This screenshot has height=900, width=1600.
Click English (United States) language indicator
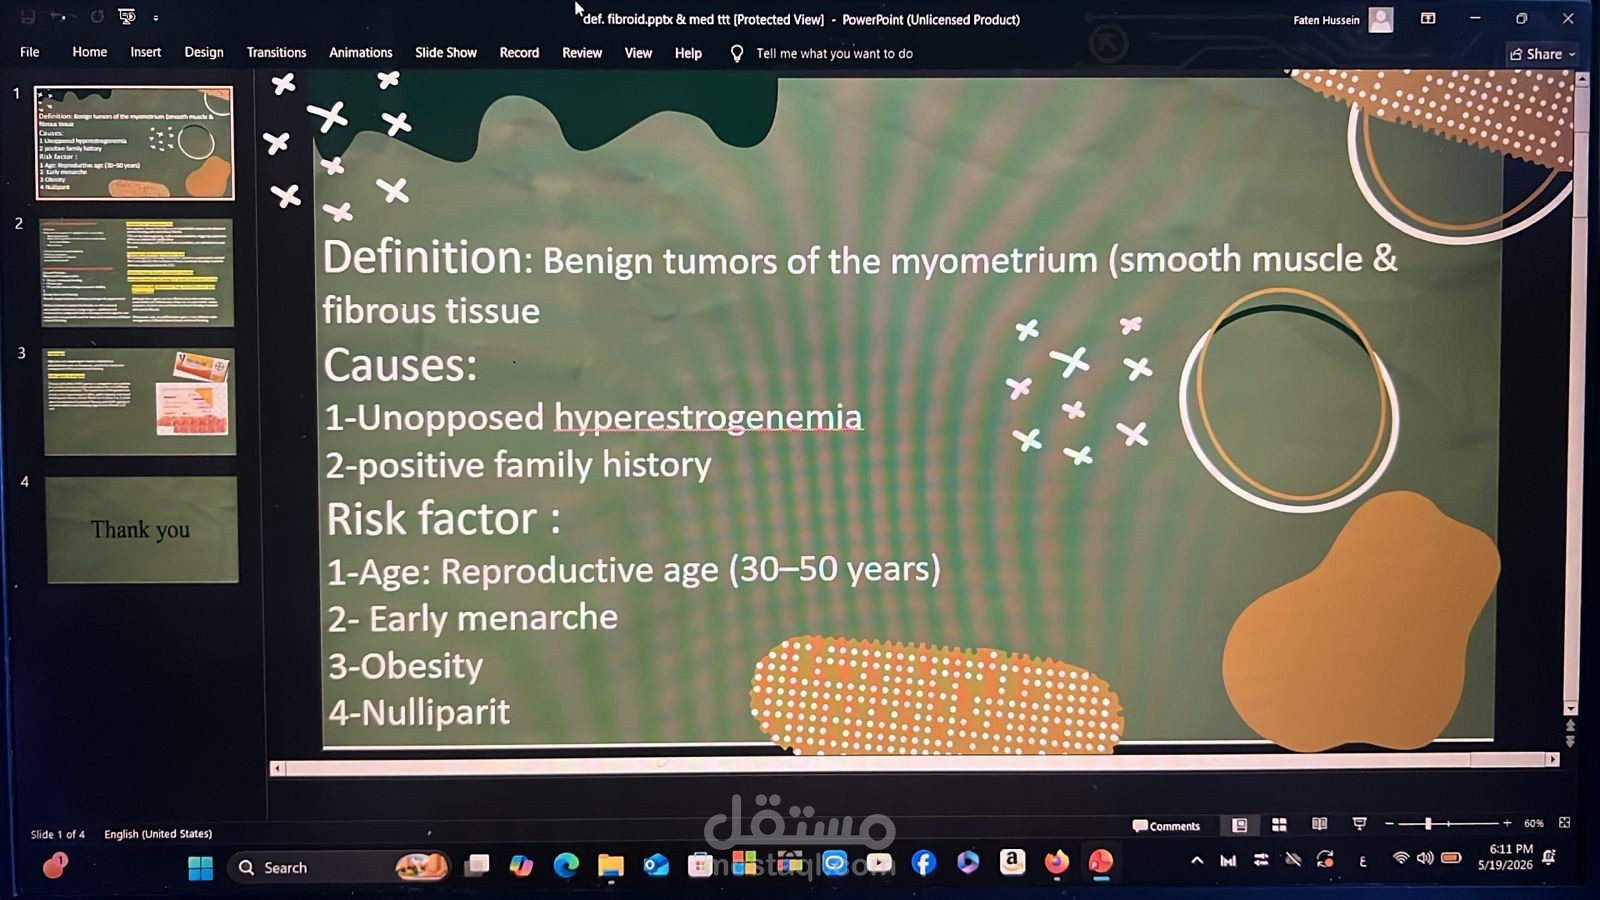(158, 834)
